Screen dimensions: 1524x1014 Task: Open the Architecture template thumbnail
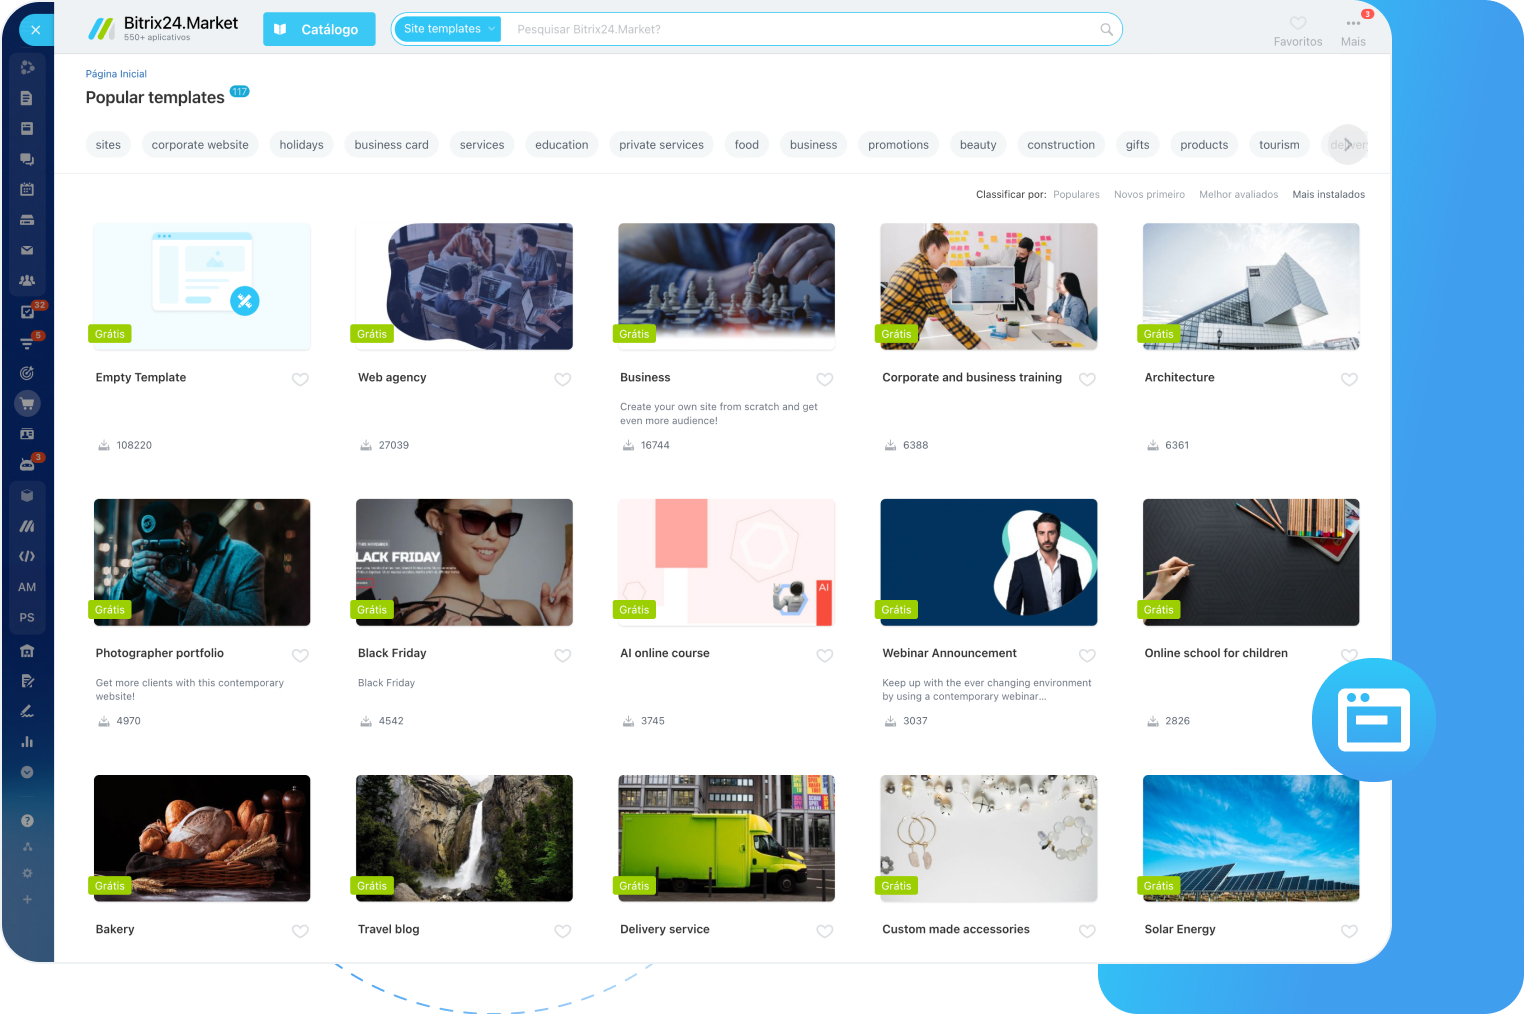coord(1250,286)
